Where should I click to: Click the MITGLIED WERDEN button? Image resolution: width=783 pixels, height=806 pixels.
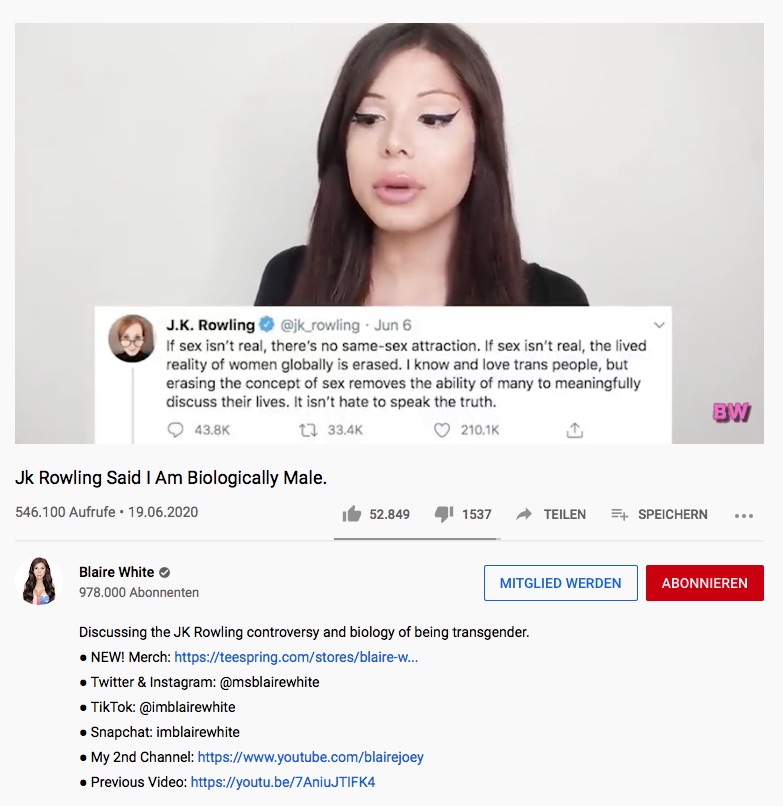pyautogui.click(x=560, y=583)
